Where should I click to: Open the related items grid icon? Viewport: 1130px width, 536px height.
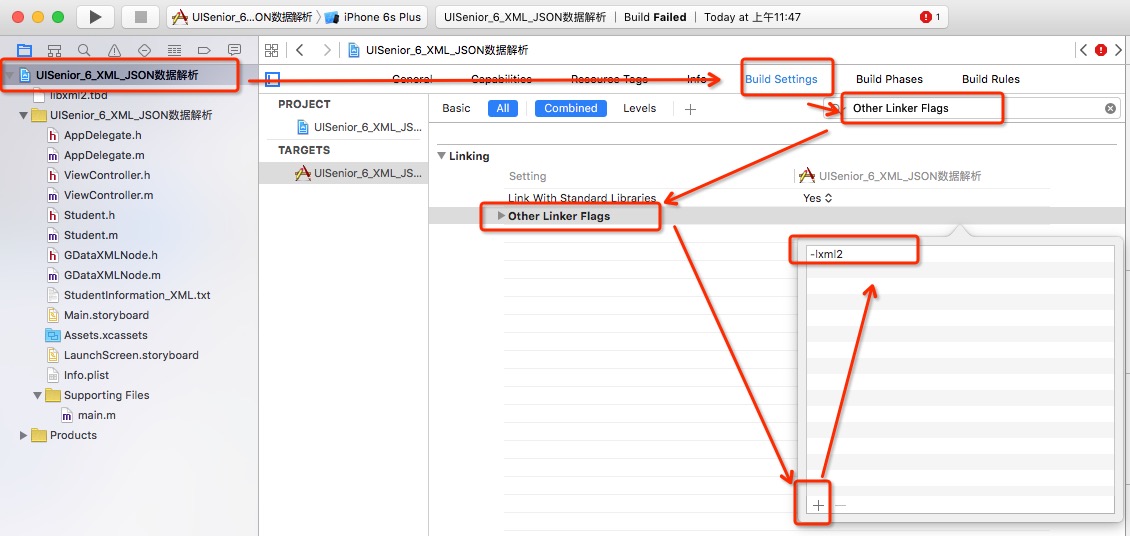(x=272, y=50)
